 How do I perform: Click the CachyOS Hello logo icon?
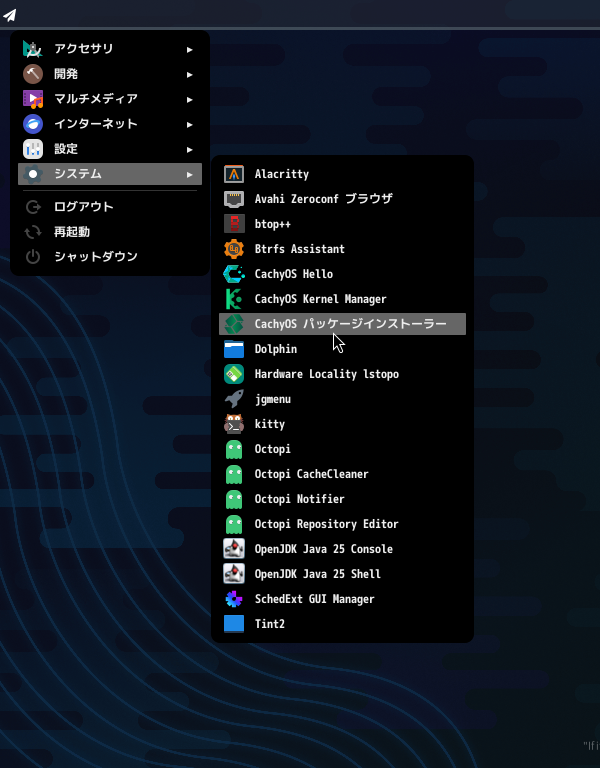(x=234, y=274)
